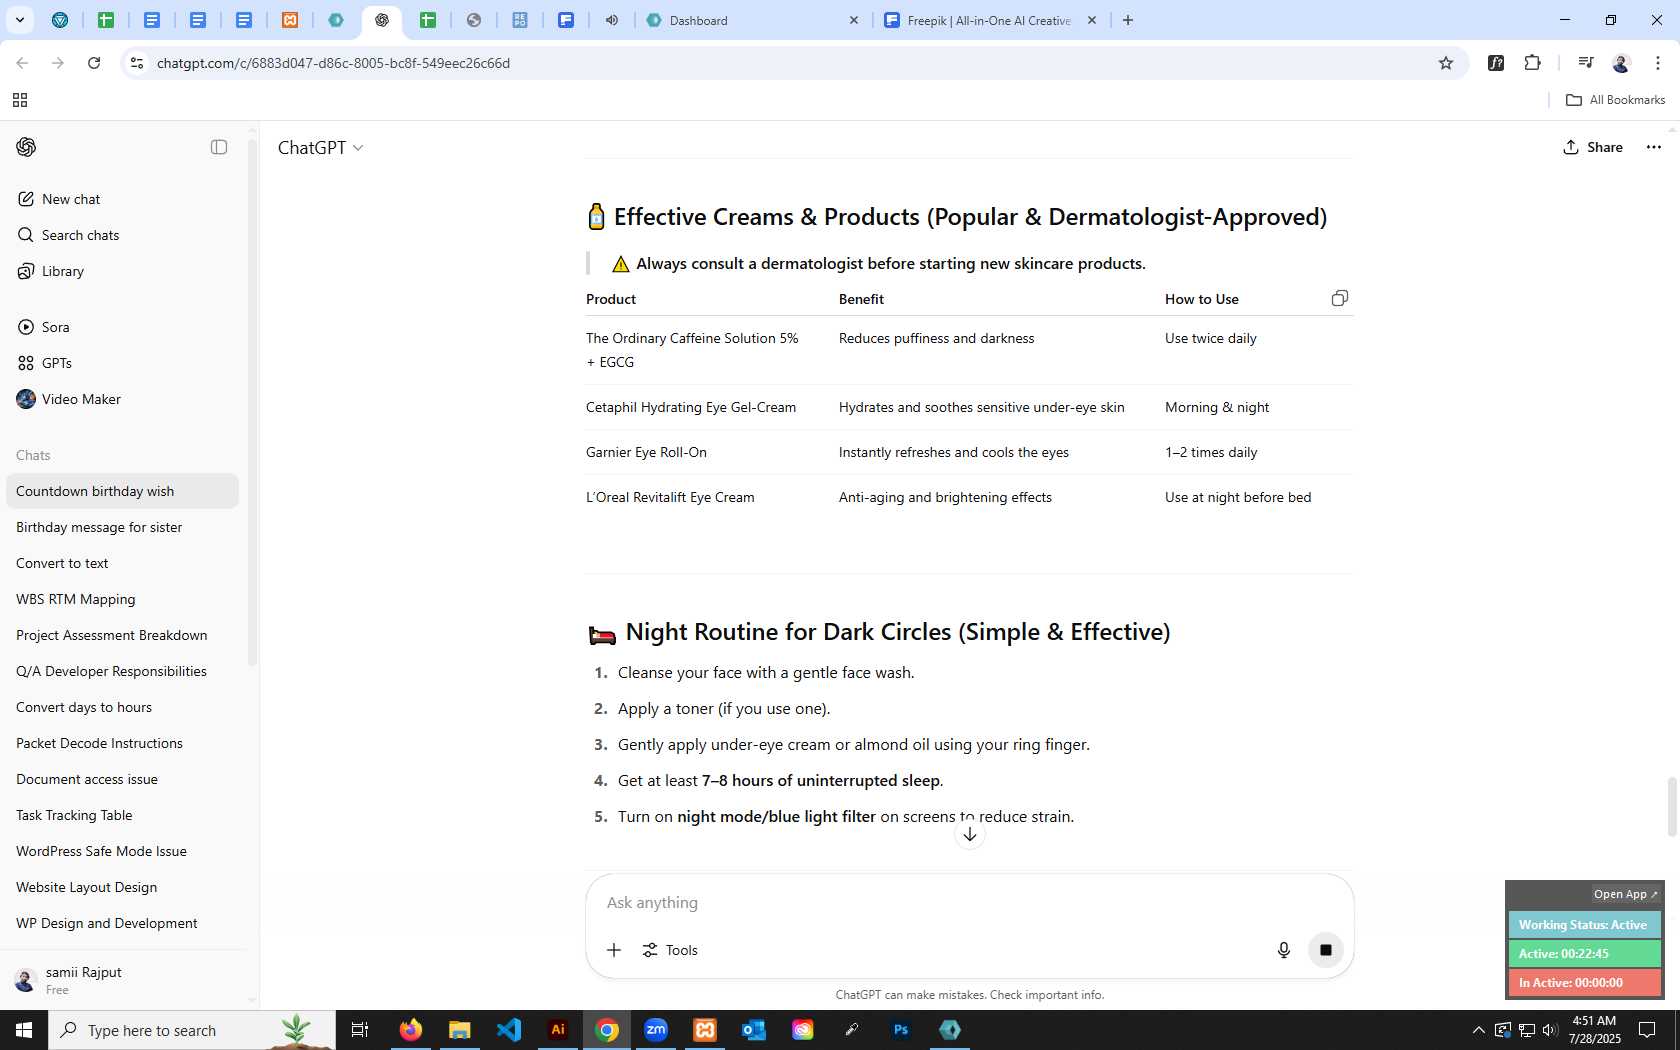
Task: Show hidden system tray icons
Action: pos(1478,1030)
